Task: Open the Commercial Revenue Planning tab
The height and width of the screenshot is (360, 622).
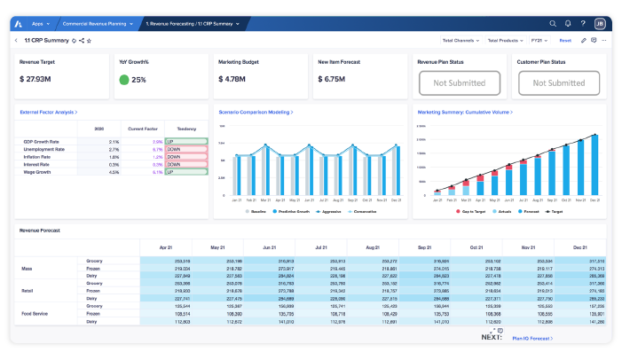Action: coord(98,24)
